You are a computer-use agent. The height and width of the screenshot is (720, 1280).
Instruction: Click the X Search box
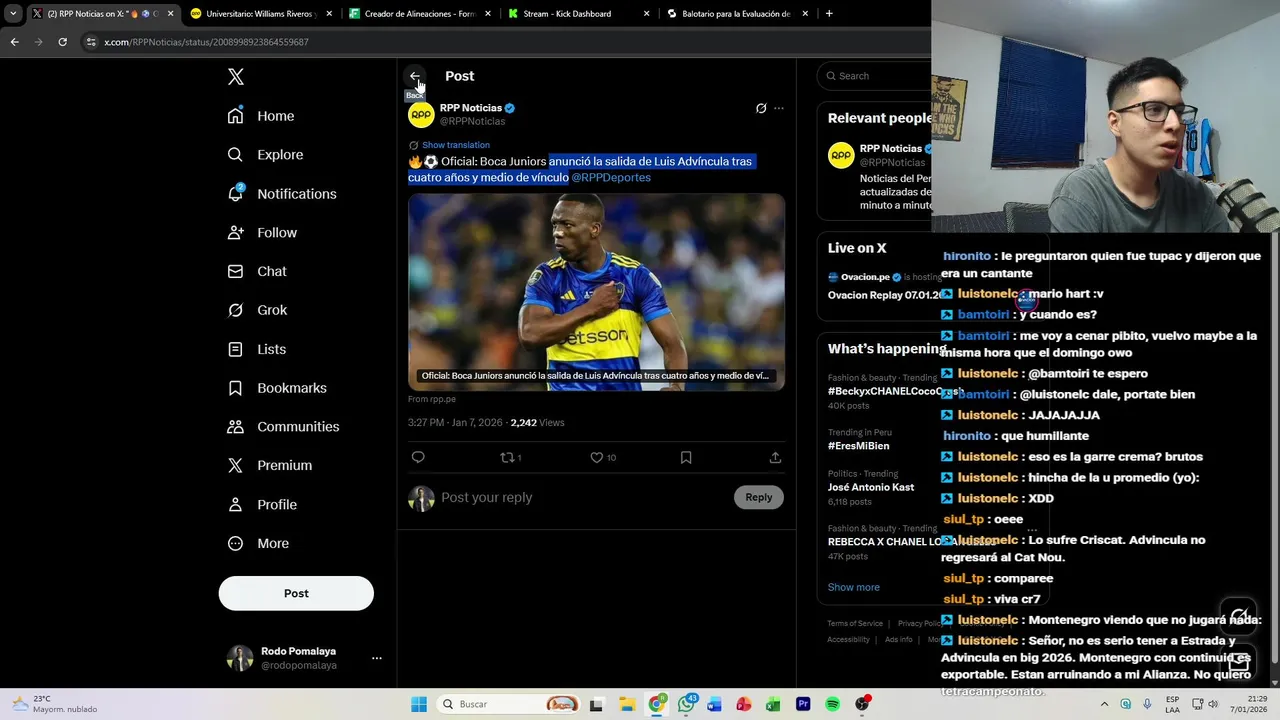coord(875,76)
